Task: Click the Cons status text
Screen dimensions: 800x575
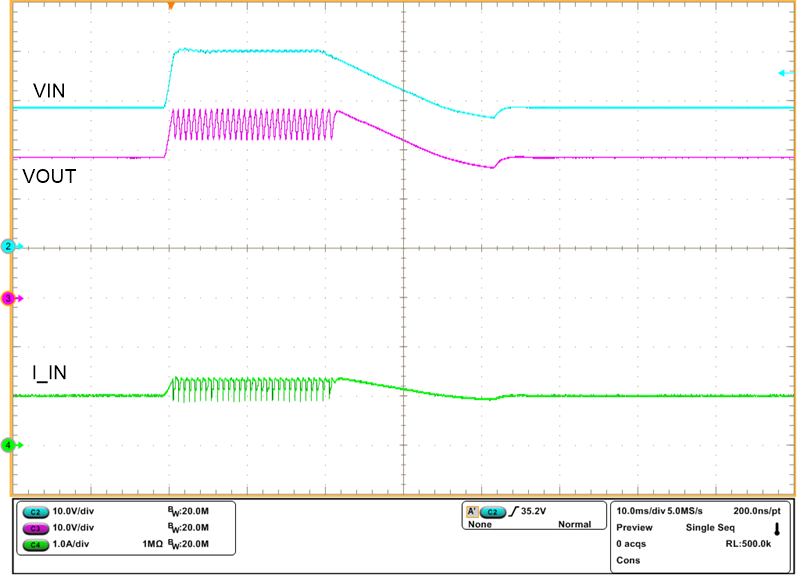Action: pos(628,560)
